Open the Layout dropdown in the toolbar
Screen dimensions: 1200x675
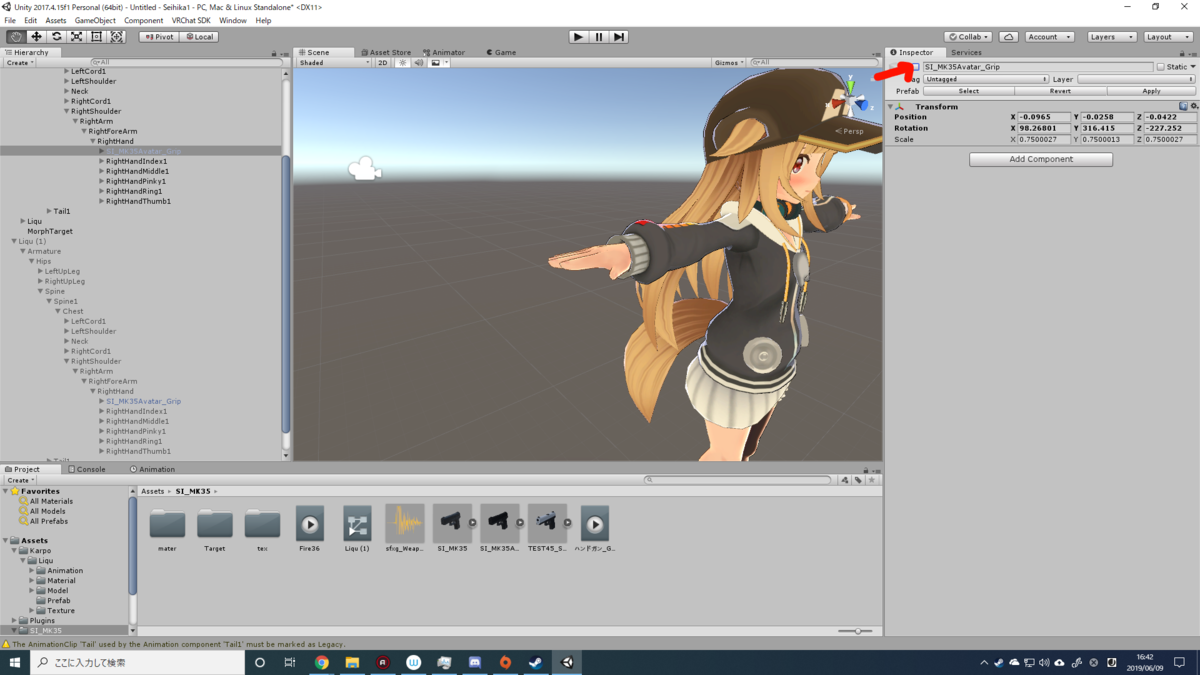pyautogui.click(x=1168, y=37)
